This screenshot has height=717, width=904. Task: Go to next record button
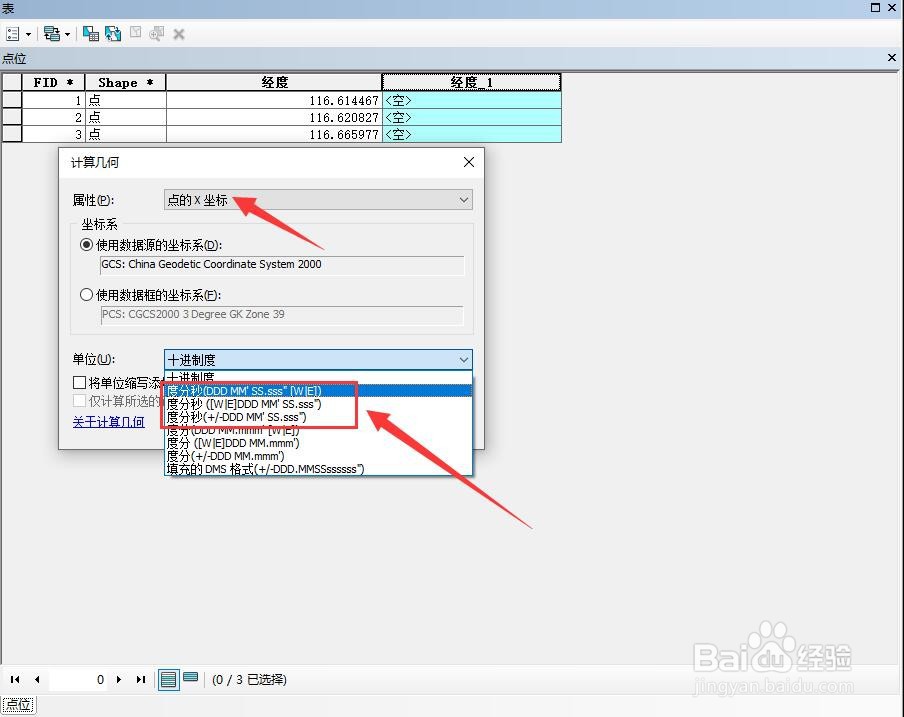coord(119,680)
